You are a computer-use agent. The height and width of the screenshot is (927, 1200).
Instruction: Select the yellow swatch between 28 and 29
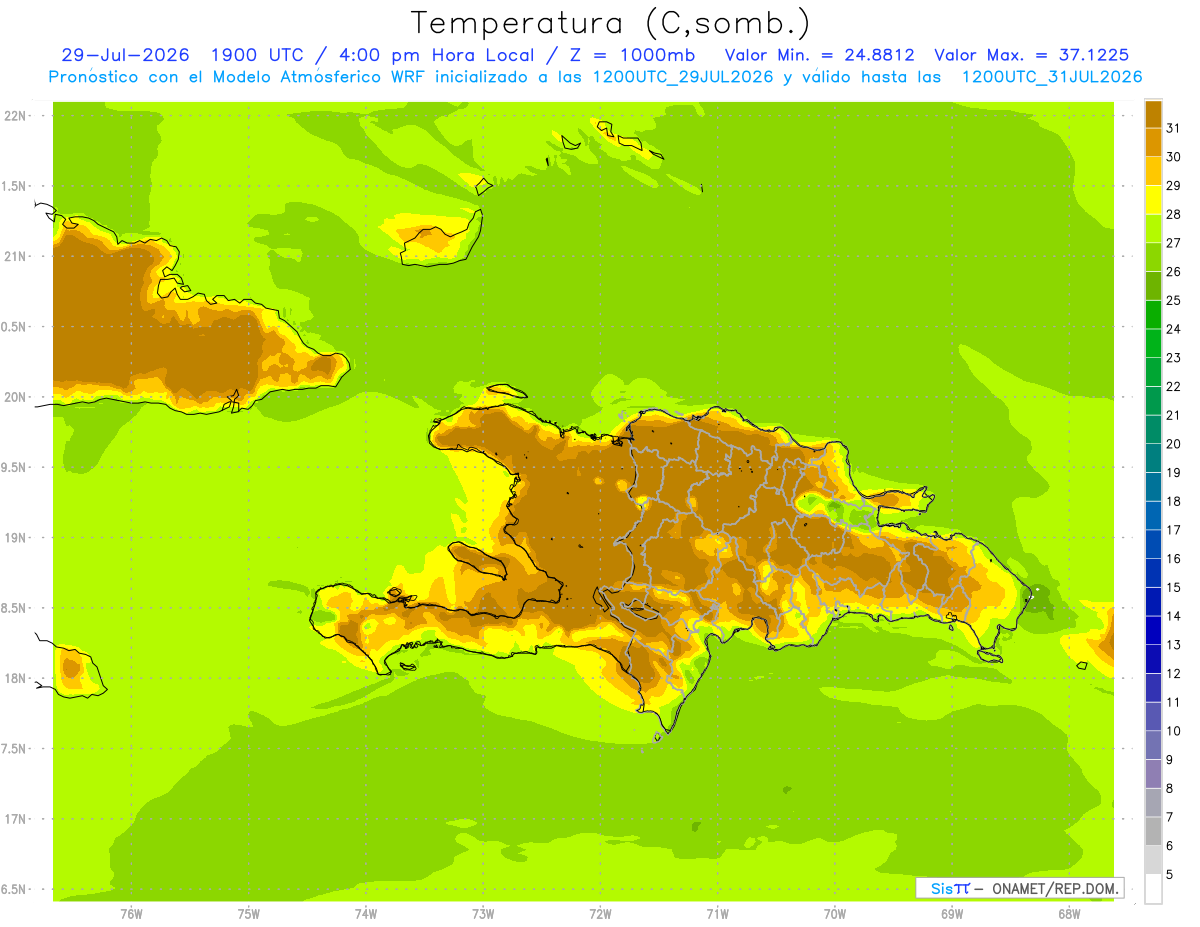click(1153, 200)
